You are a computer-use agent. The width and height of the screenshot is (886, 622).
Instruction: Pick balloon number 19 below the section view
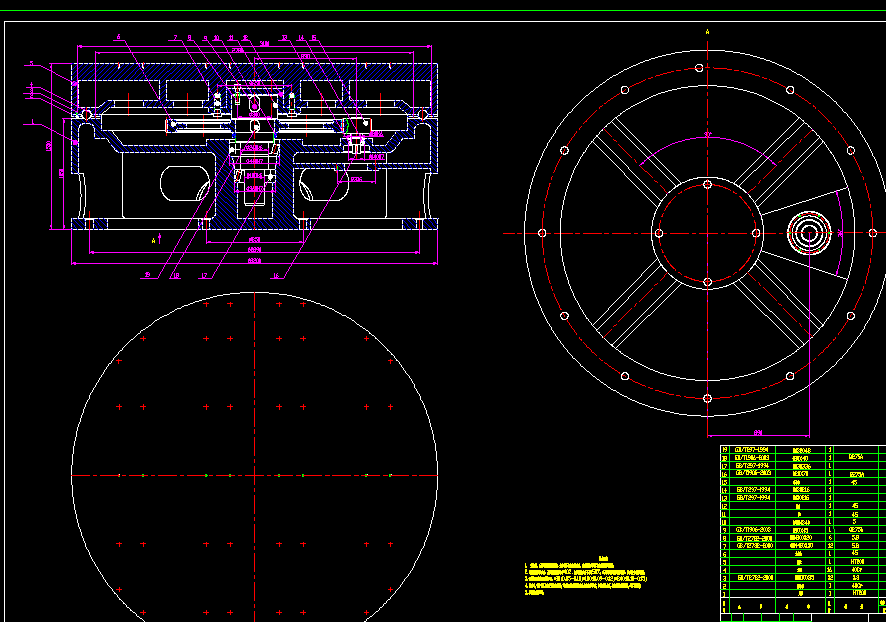(147, 275)
